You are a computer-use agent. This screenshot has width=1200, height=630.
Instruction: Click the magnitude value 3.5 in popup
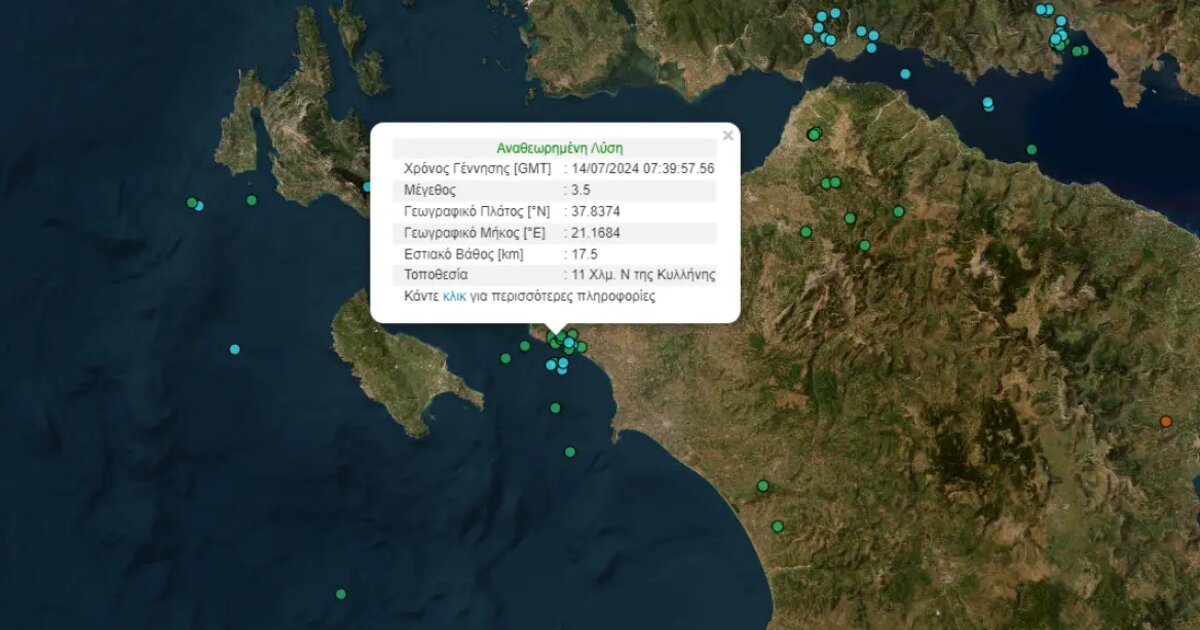[580, 189]
